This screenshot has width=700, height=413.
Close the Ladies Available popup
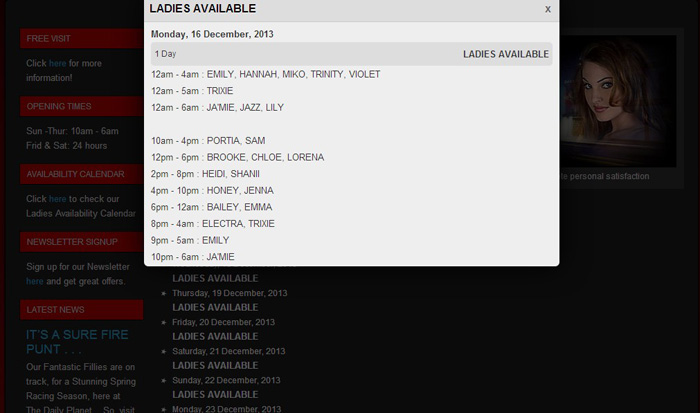(548, 9)
